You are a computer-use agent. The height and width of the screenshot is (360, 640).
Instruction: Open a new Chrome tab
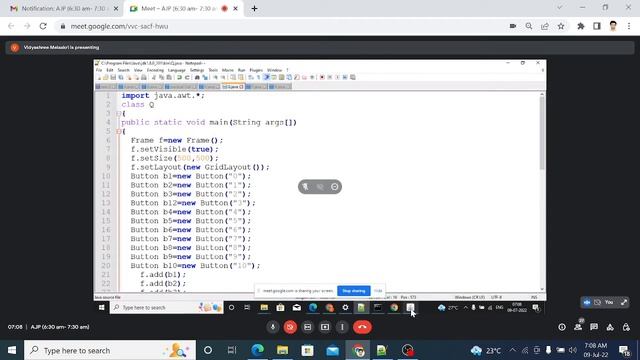tap(254, 9)
